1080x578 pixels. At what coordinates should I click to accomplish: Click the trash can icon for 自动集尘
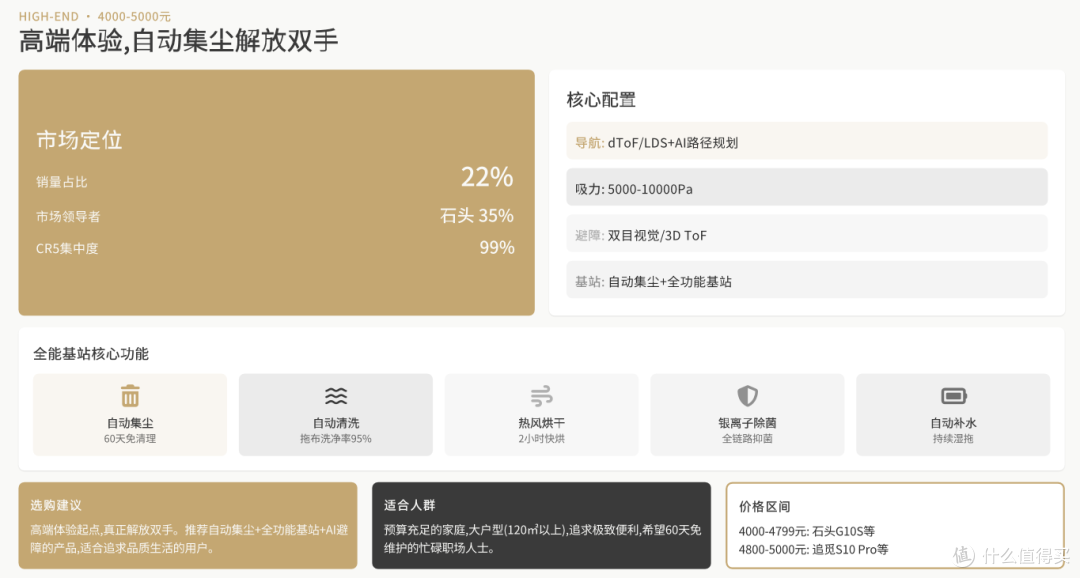[130, 396]
